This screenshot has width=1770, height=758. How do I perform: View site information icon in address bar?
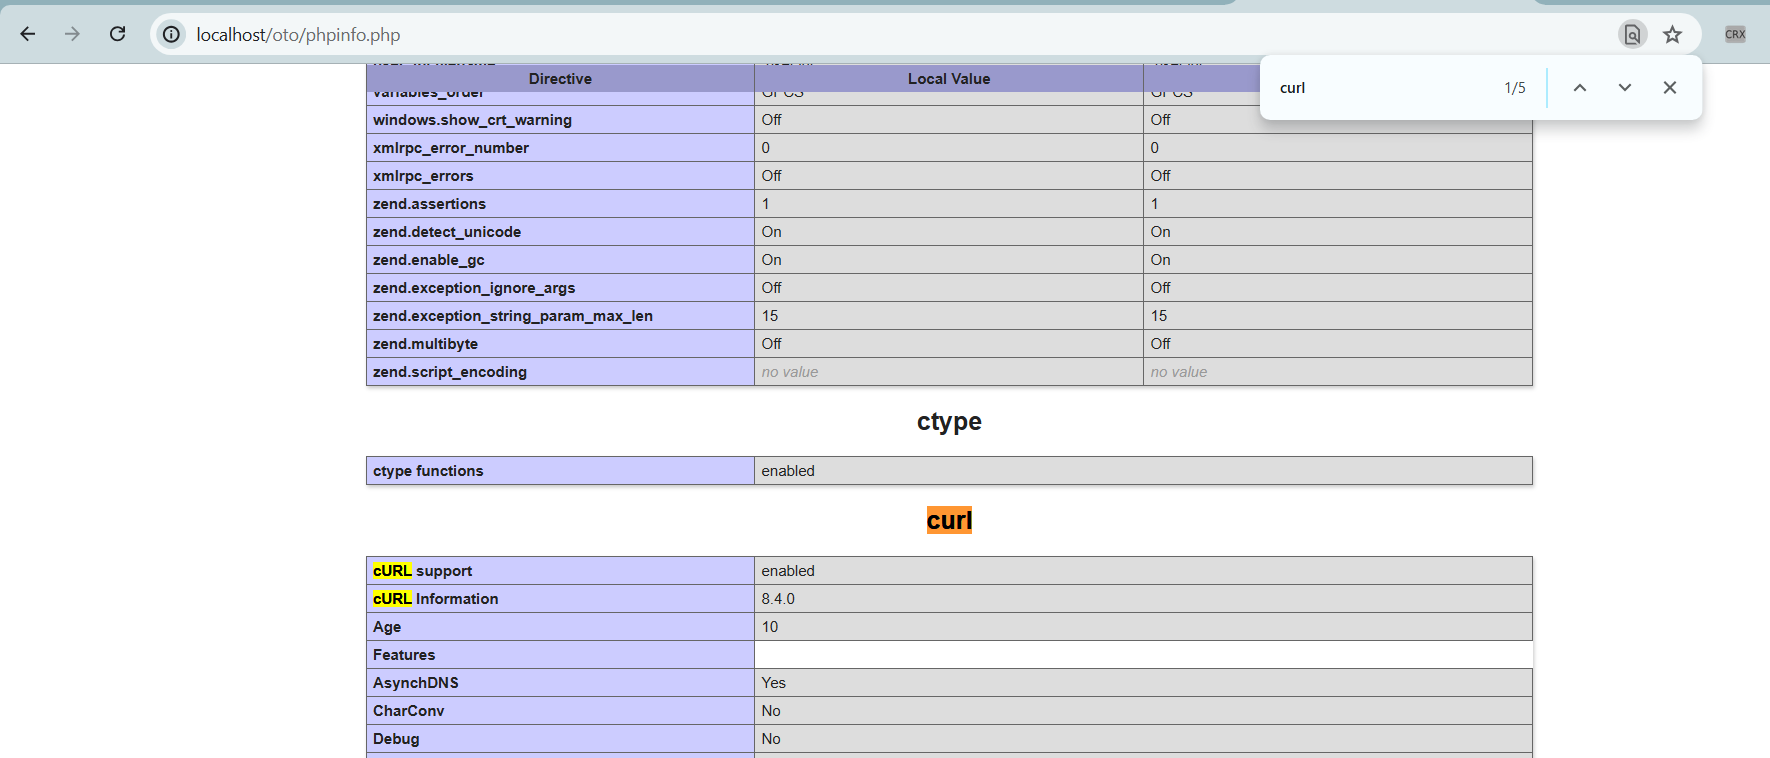point(172,34)
